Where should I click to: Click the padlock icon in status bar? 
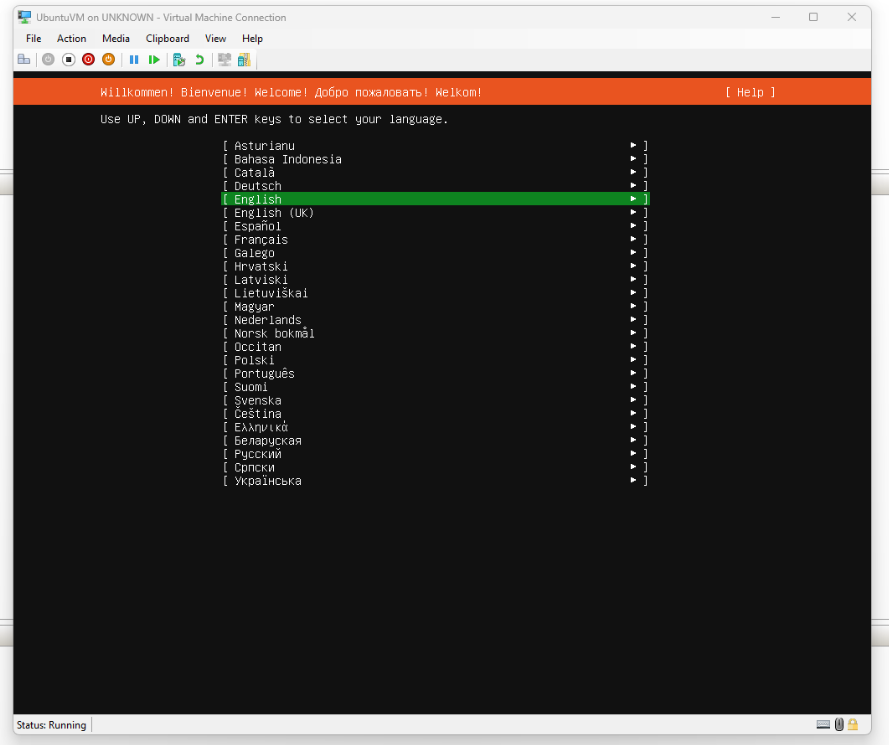[x=853, y=725]
